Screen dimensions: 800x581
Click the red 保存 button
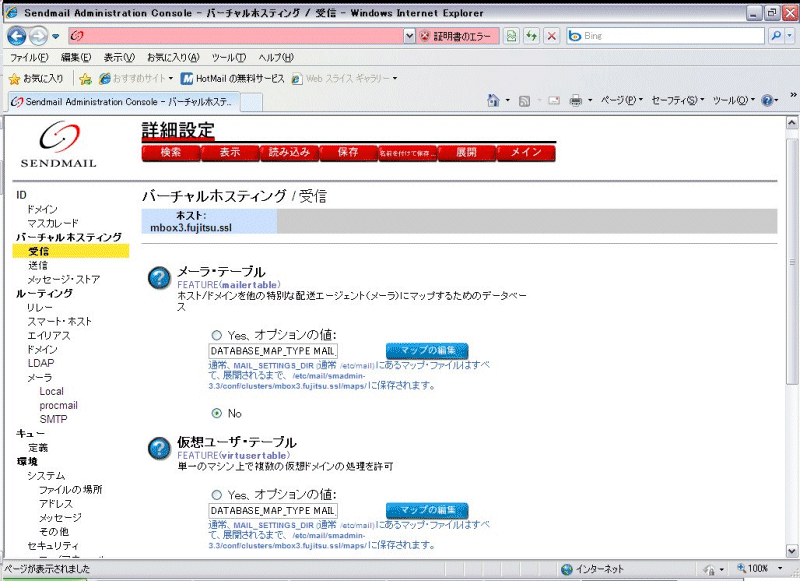point(348,153)
